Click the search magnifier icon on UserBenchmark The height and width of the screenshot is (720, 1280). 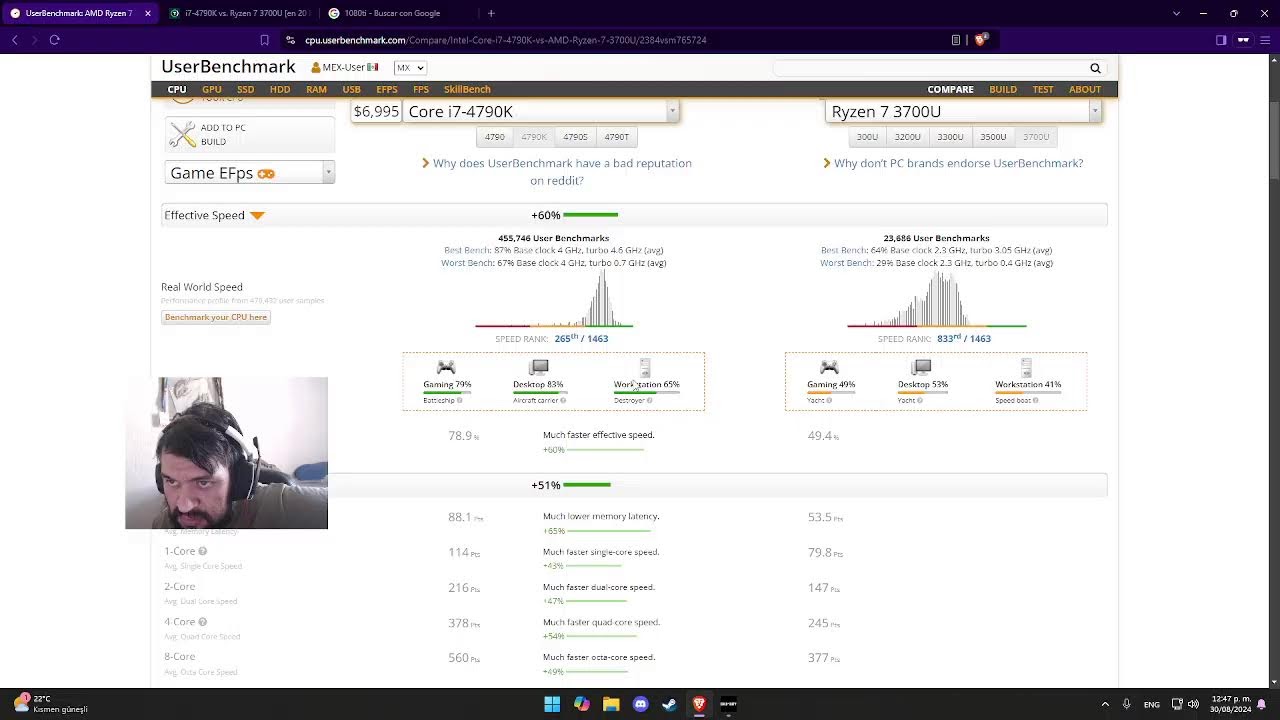tap(1095, 68)
